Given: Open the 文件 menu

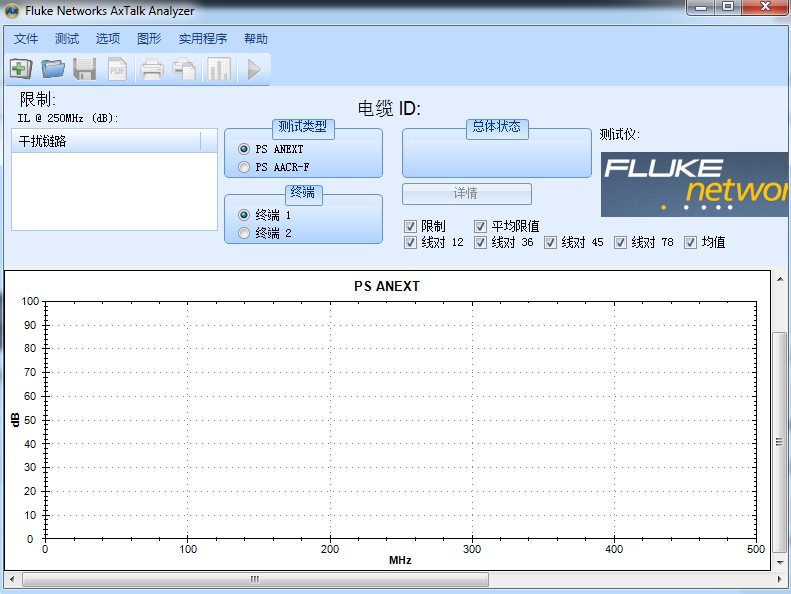Looking at the screenshot, I should coord(26,39).
